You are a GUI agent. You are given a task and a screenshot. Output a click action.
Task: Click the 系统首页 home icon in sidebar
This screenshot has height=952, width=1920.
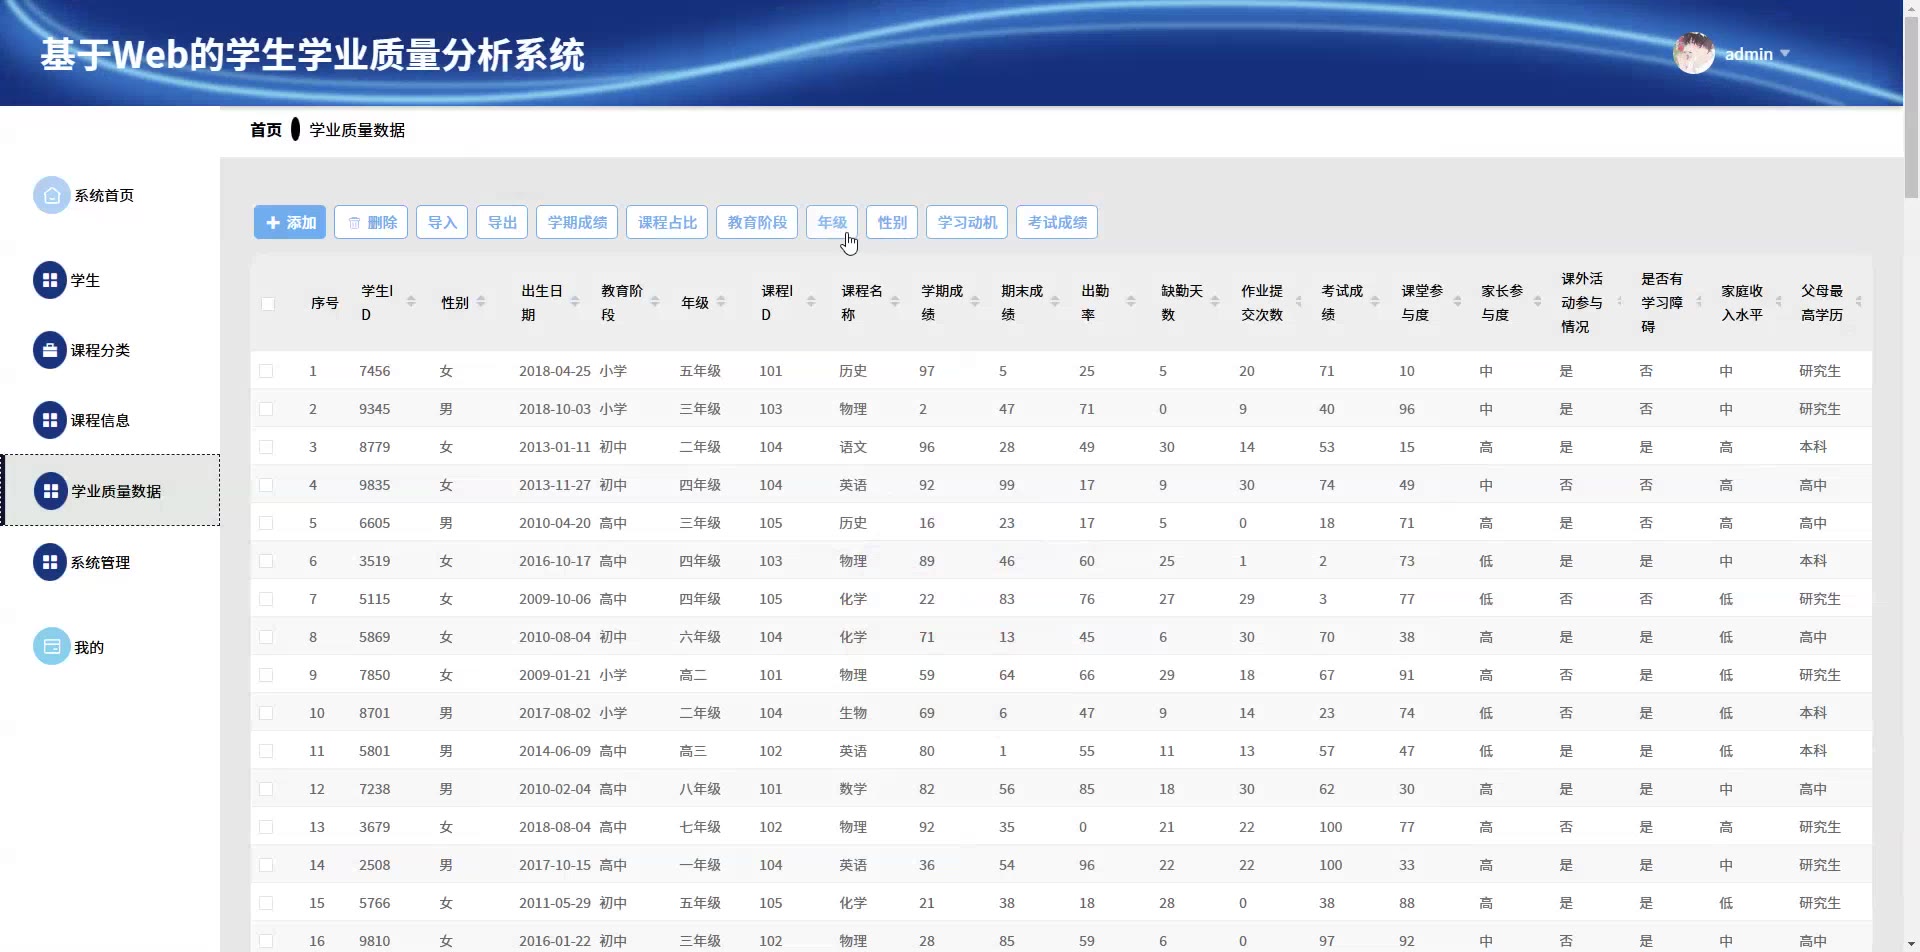pyautogui.click(x=51, y=196)
